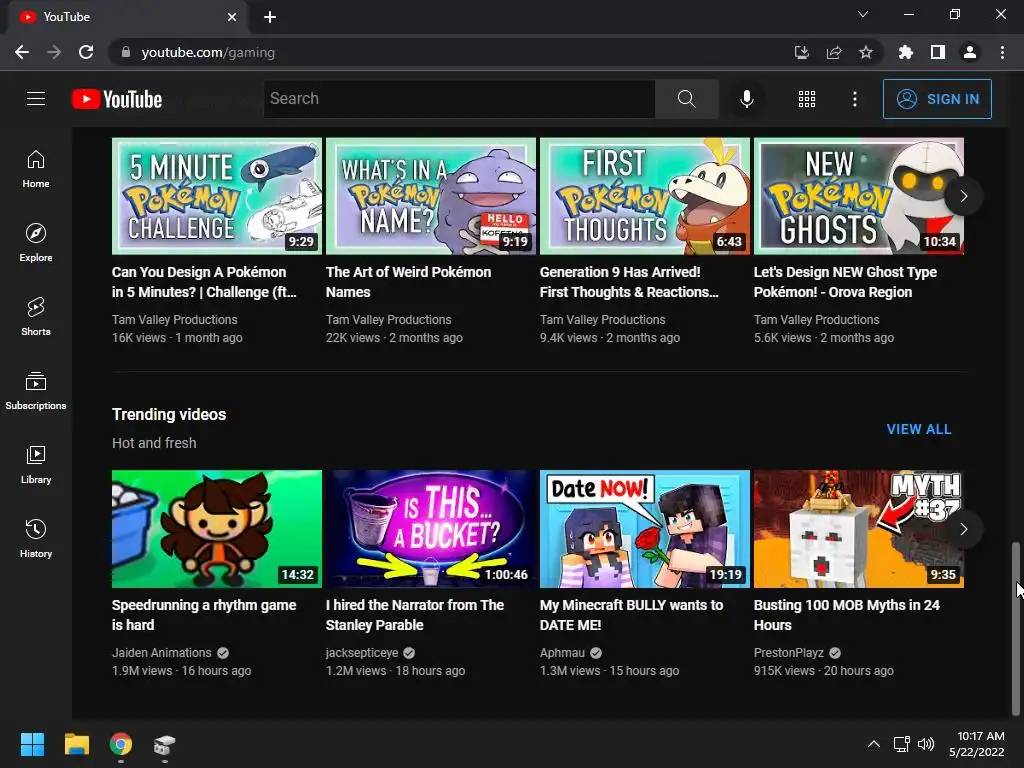Open title 'I hired the Narrator from The Stanley Parable'

415,615
